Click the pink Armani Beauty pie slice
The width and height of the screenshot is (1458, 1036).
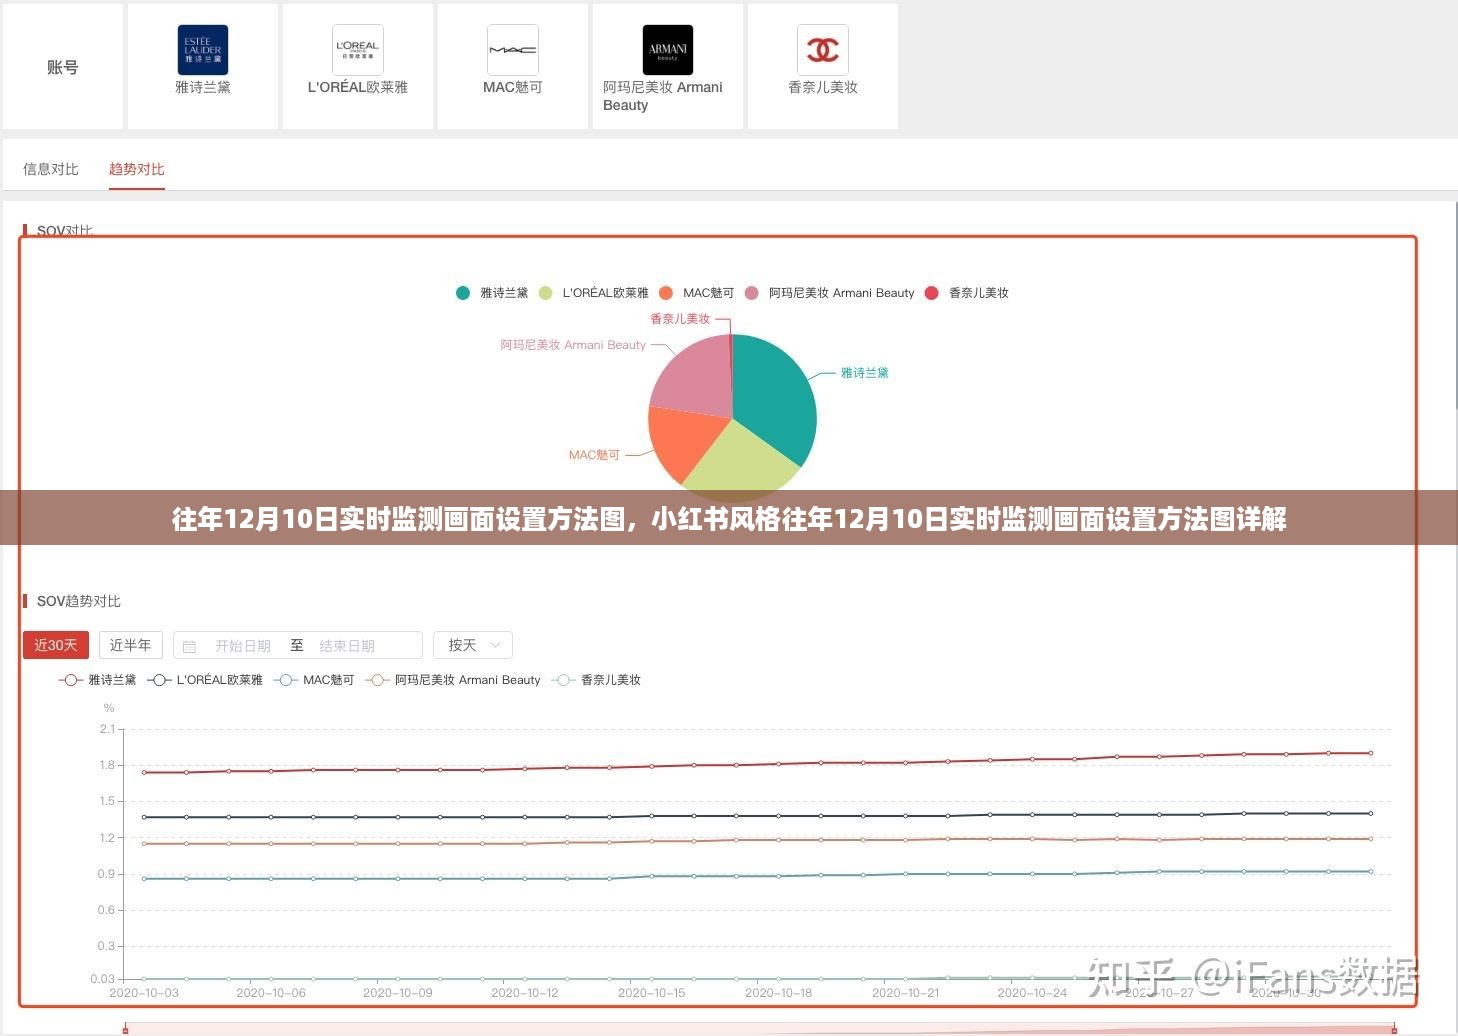point(695,380)
